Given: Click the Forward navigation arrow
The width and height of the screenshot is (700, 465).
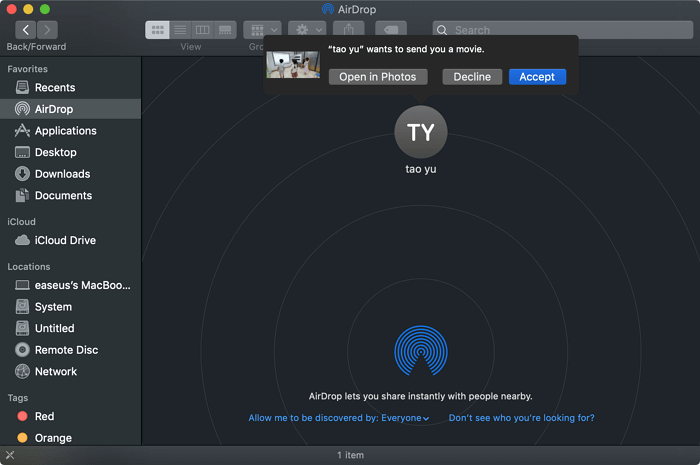Looking at the screenshot, I should point(47,30).
